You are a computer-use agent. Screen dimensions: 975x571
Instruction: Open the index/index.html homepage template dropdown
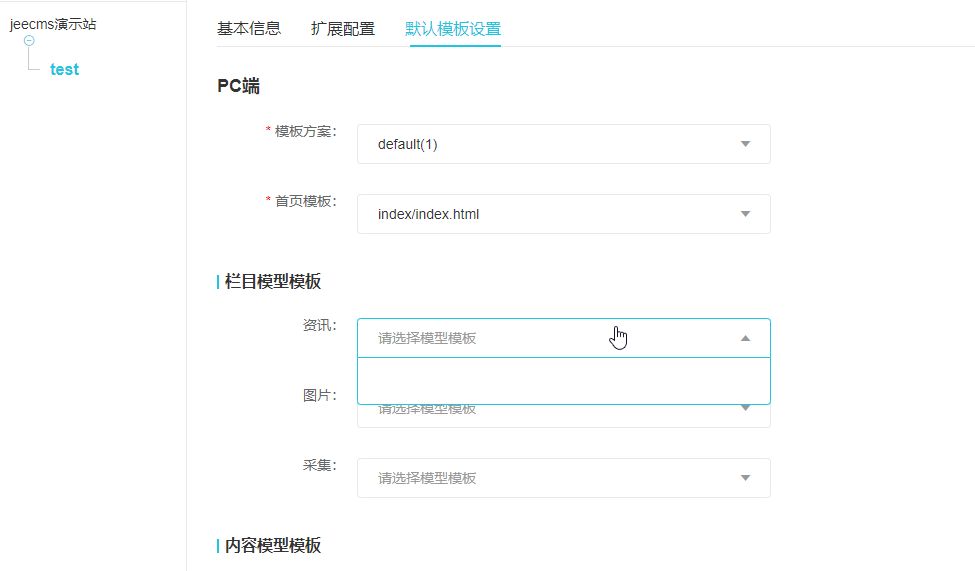540,214
